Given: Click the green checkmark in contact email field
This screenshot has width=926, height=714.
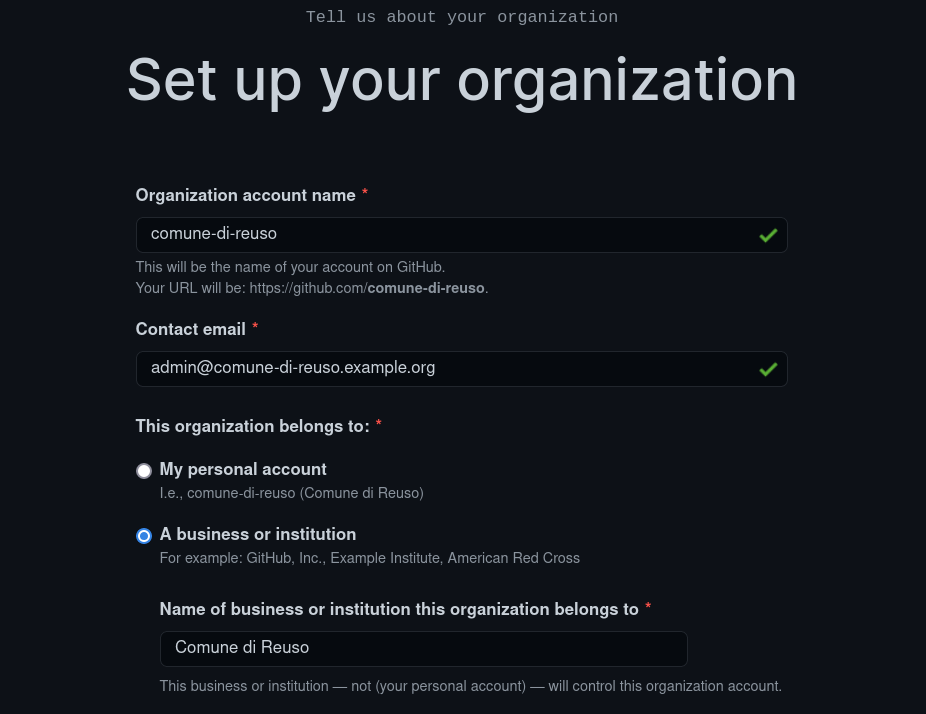Looking at the screenshot, I should click(768, 370).
